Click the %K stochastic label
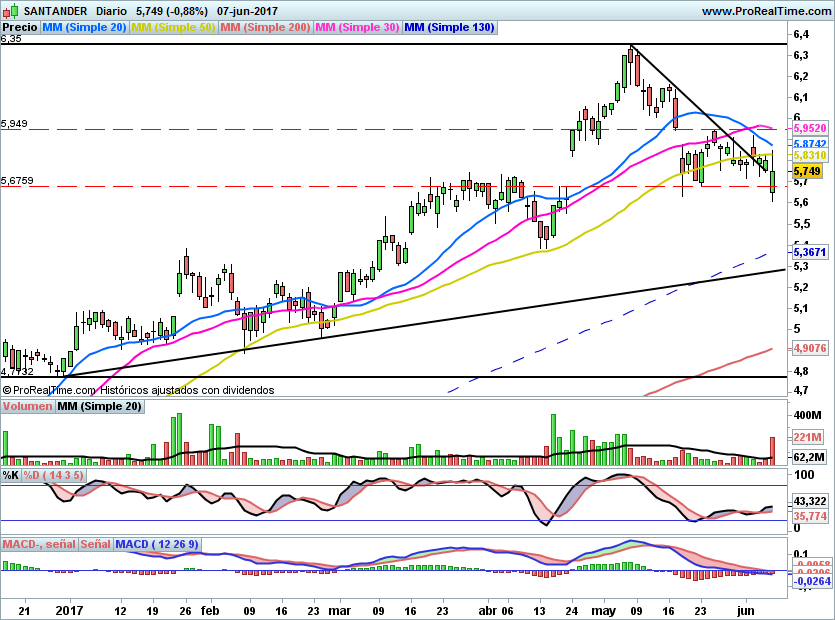Image resolution: width=835 pixels, height=620 pixels. (x=11, y=474)
